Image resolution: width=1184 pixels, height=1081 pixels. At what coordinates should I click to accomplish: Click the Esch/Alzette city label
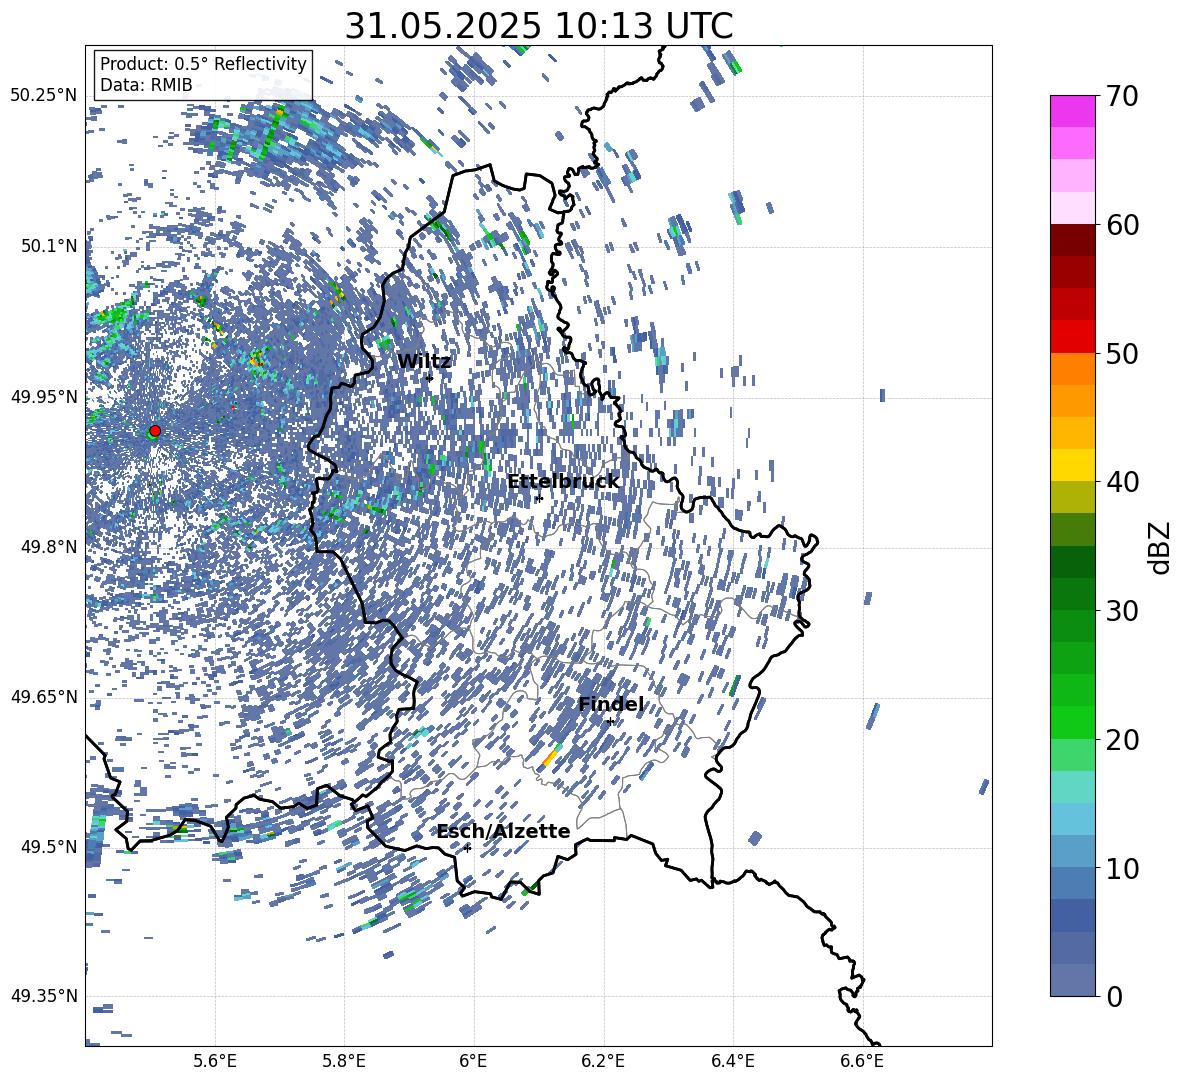tap(503, 832)
